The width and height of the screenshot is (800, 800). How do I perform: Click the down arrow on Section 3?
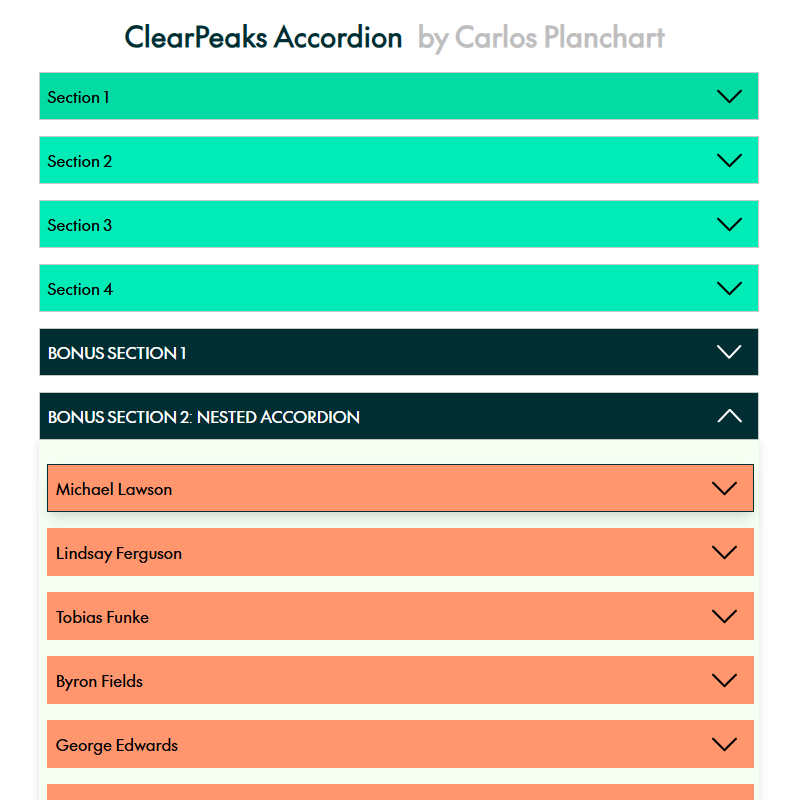click(730, 225)
